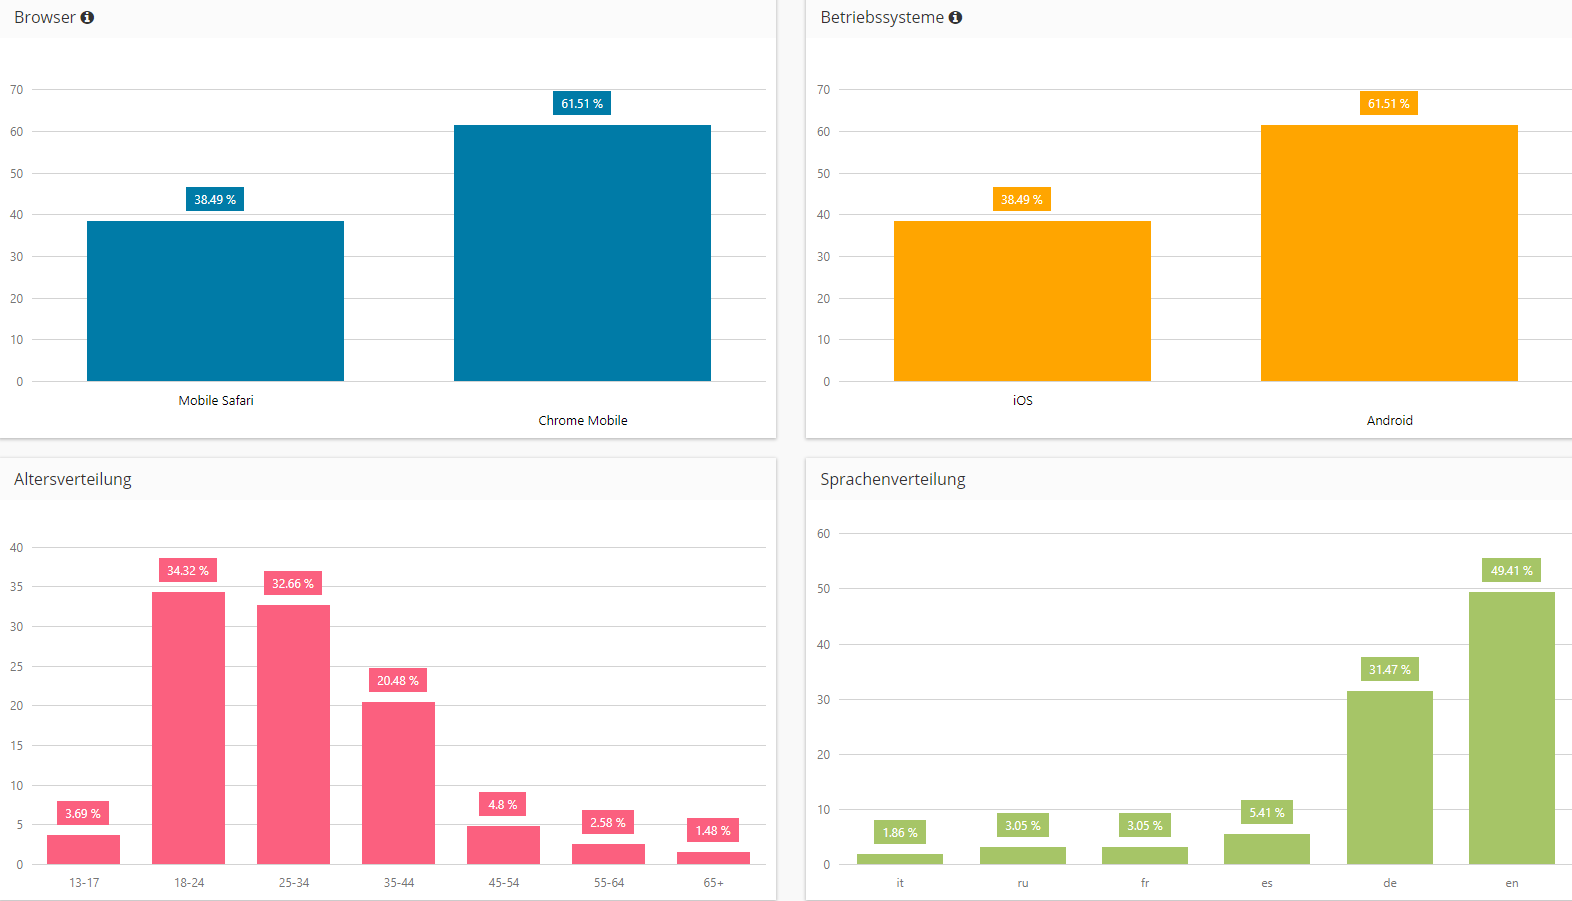Screen dimensions: 1572x901
Task: Click the Sprachenverteilung panel title
Action: tap(893, 479)
